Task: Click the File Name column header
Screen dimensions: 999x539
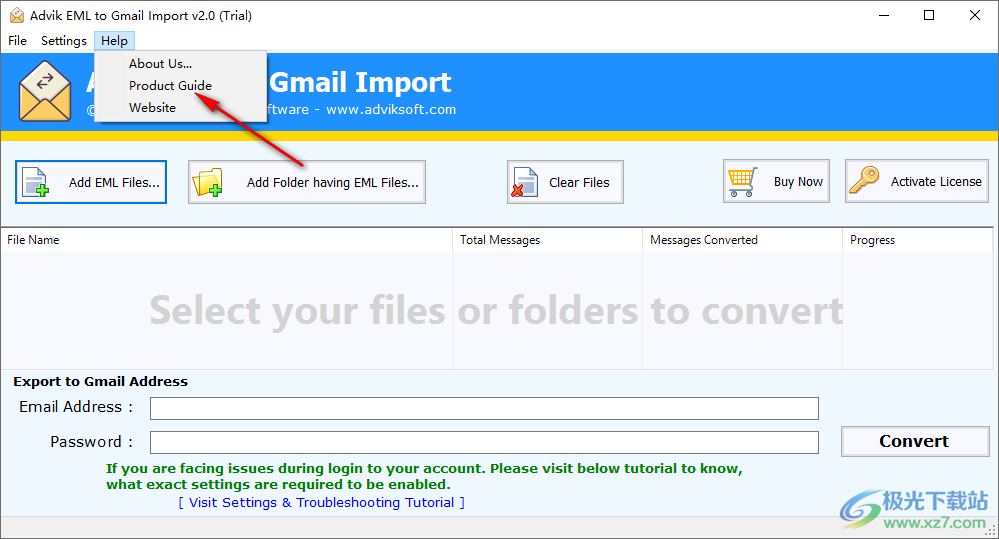Action: point(226,240)
